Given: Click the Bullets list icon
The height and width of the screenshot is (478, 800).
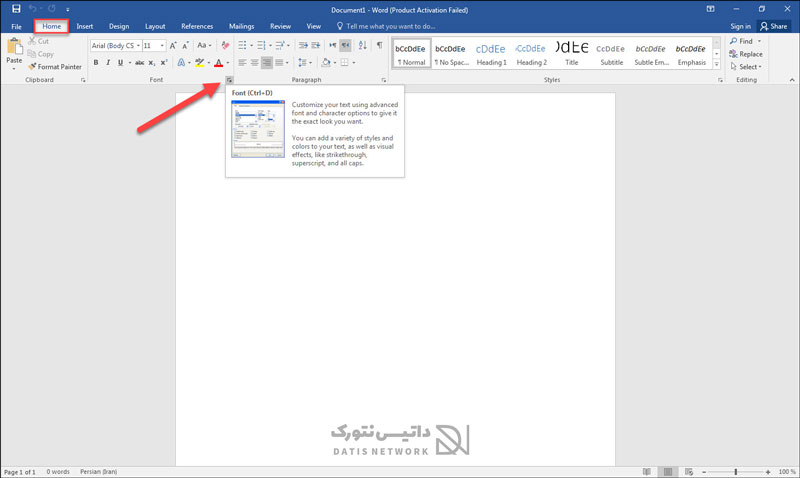Looking at the screenshot, I should pyautogui.click(x=242, y=45).
